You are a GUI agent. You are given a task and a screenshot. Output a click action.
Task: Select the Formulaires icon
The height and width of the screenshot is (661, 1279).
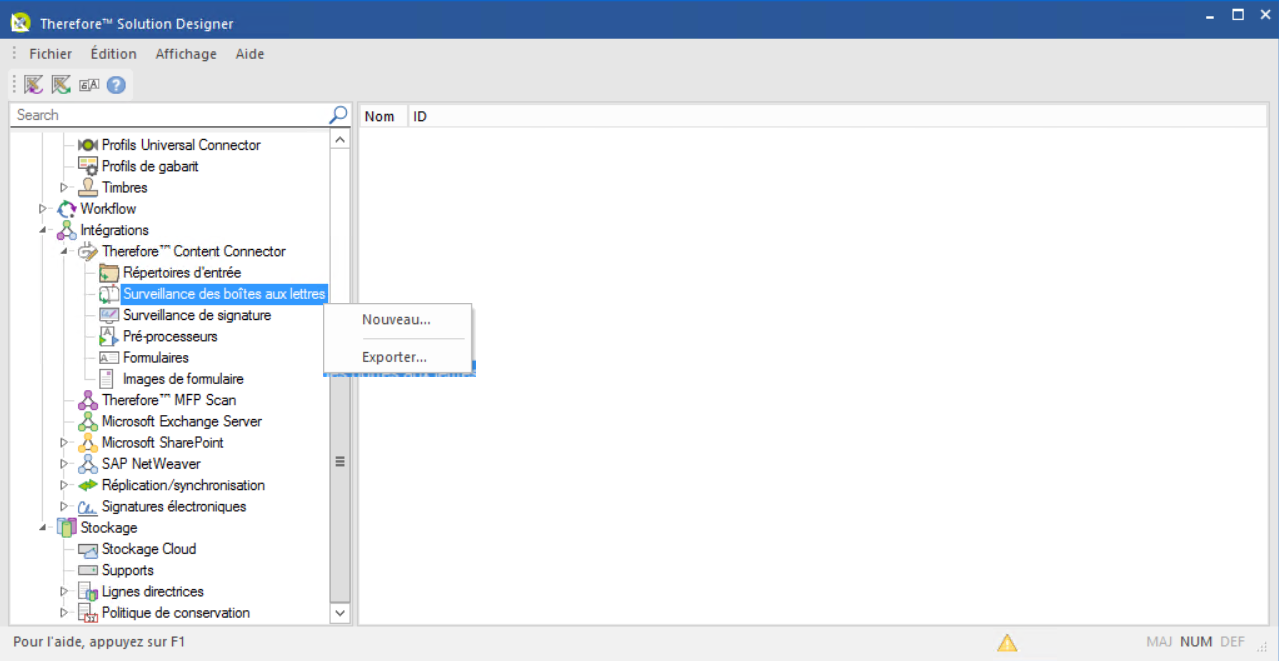(109, 358)
